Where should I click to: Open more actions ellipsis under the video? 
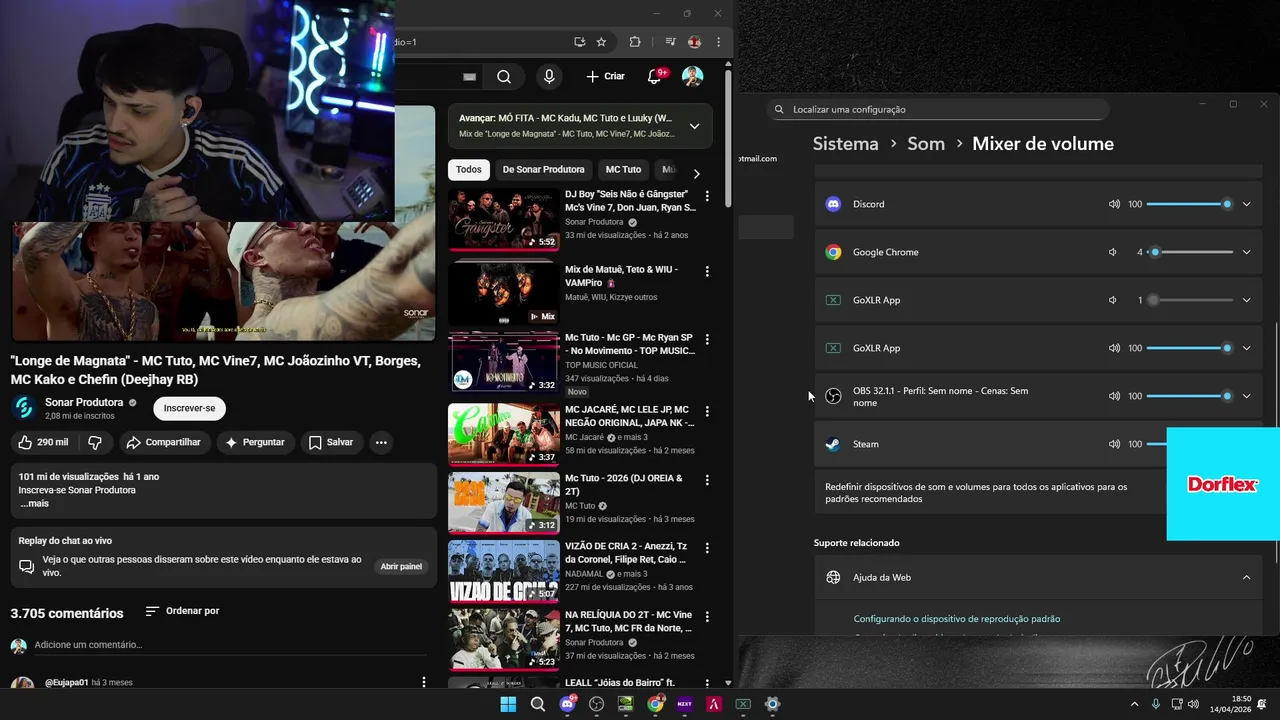point(381,442)
